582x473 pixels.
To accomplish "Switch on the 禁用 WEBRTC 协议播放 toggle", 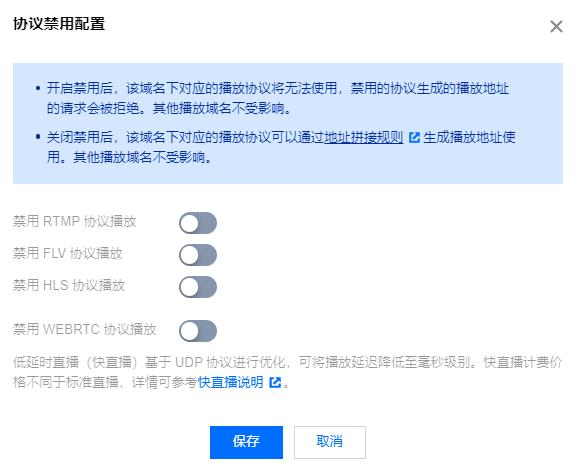I will 198,331.
